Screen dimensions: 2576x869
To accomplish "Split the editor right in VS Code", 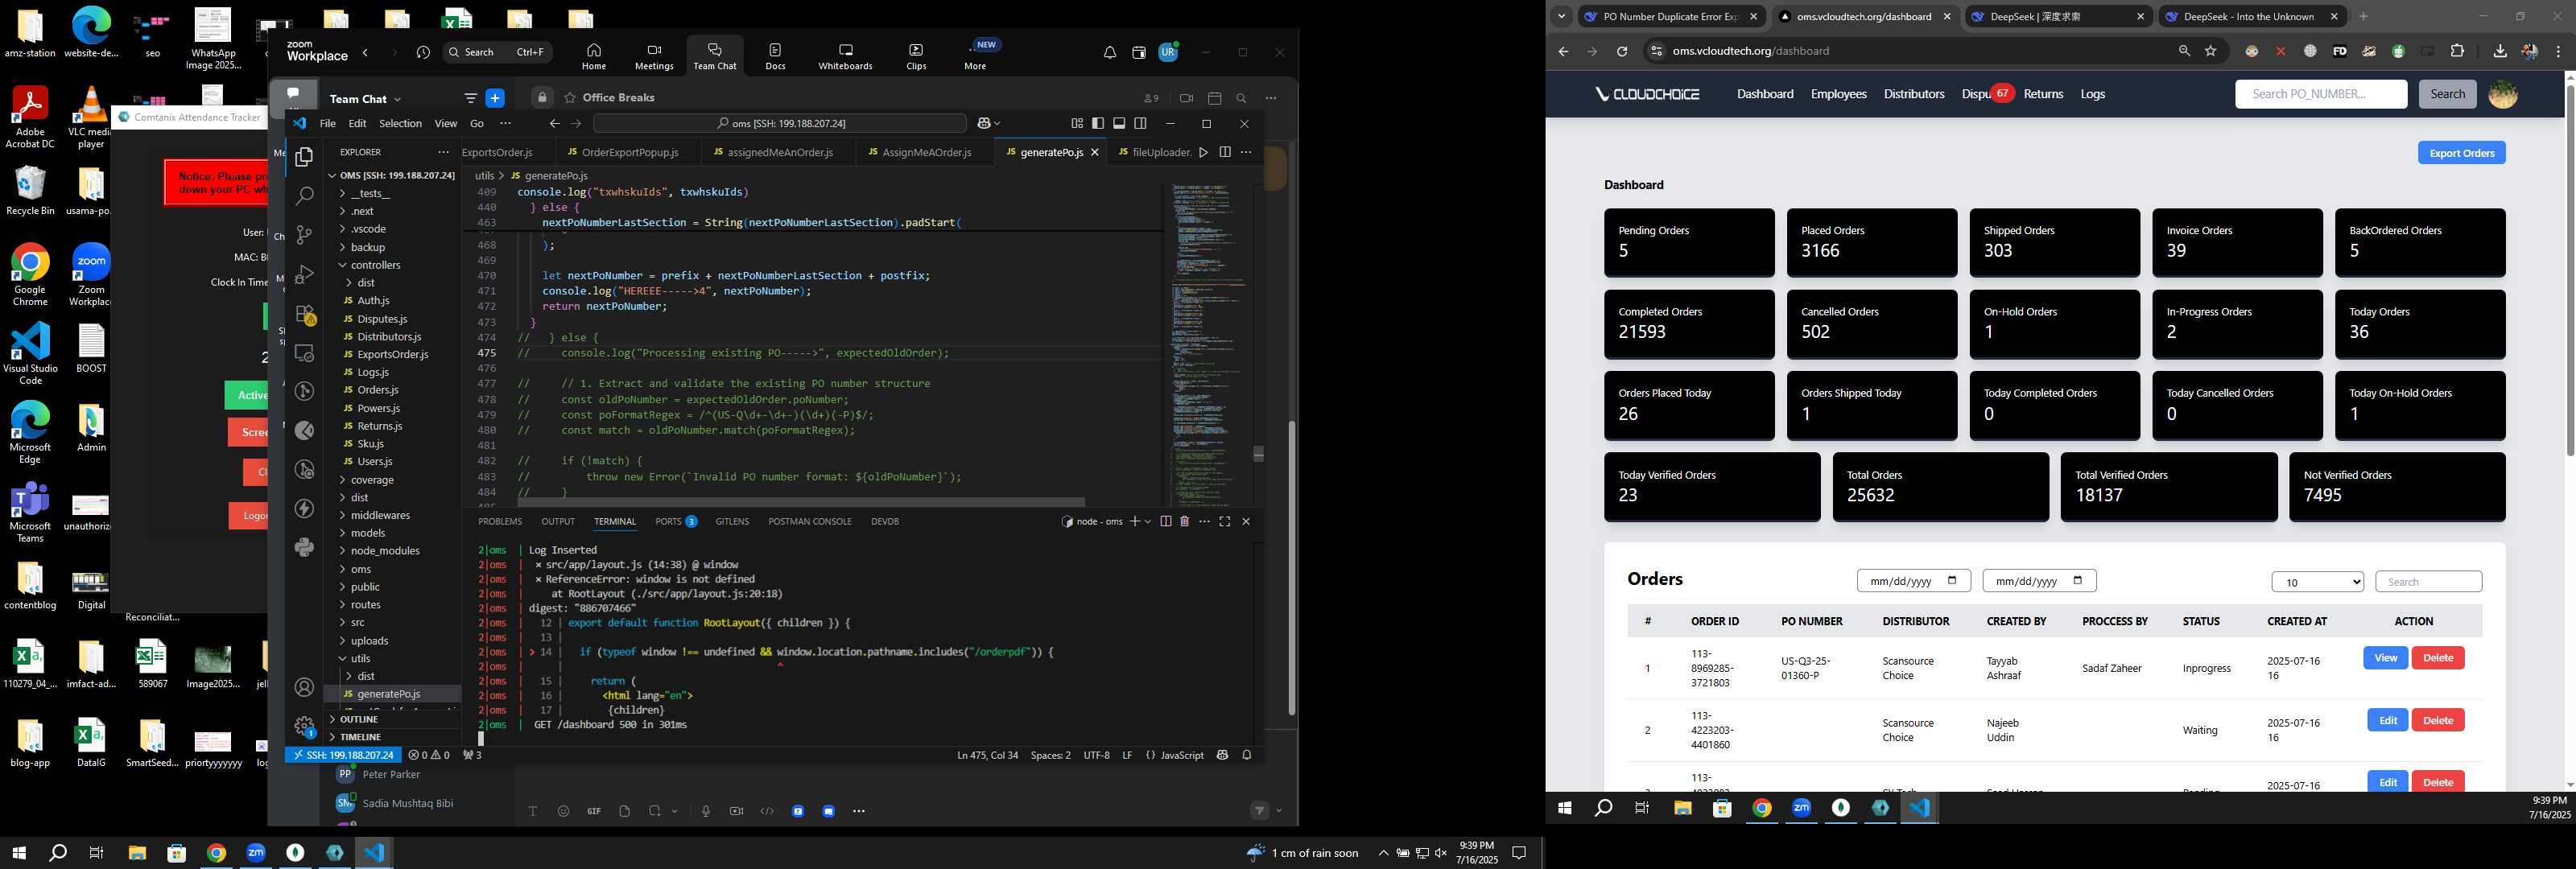I will (1225, 152).
